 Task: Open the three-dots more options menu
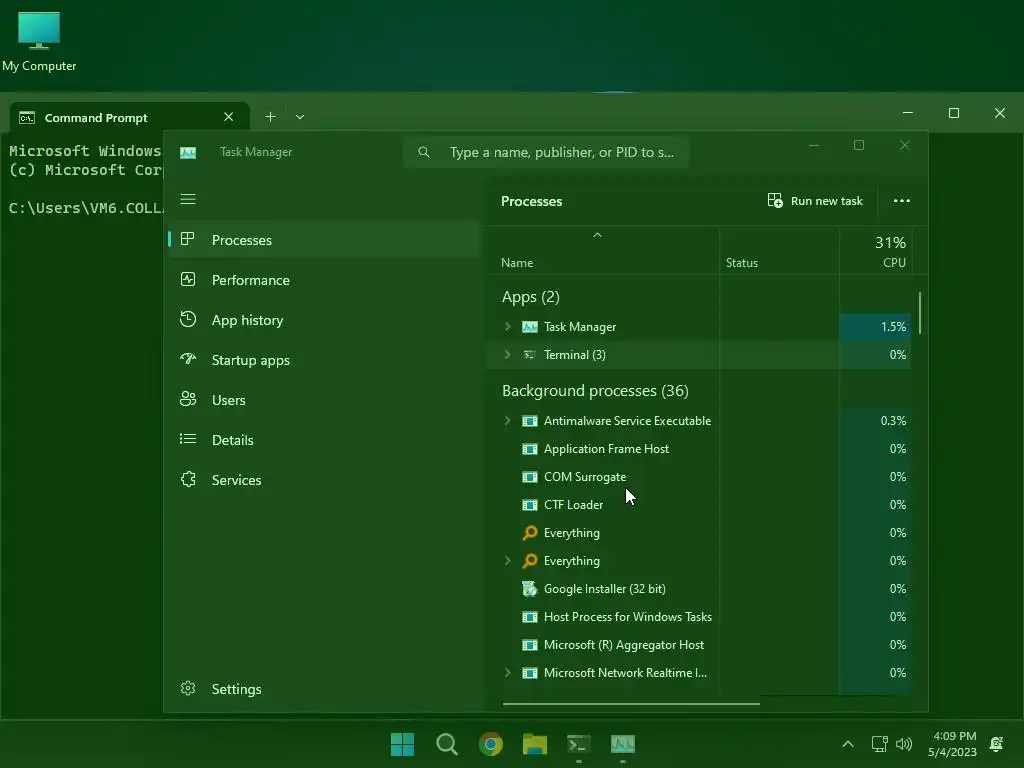tap(902, 200)
